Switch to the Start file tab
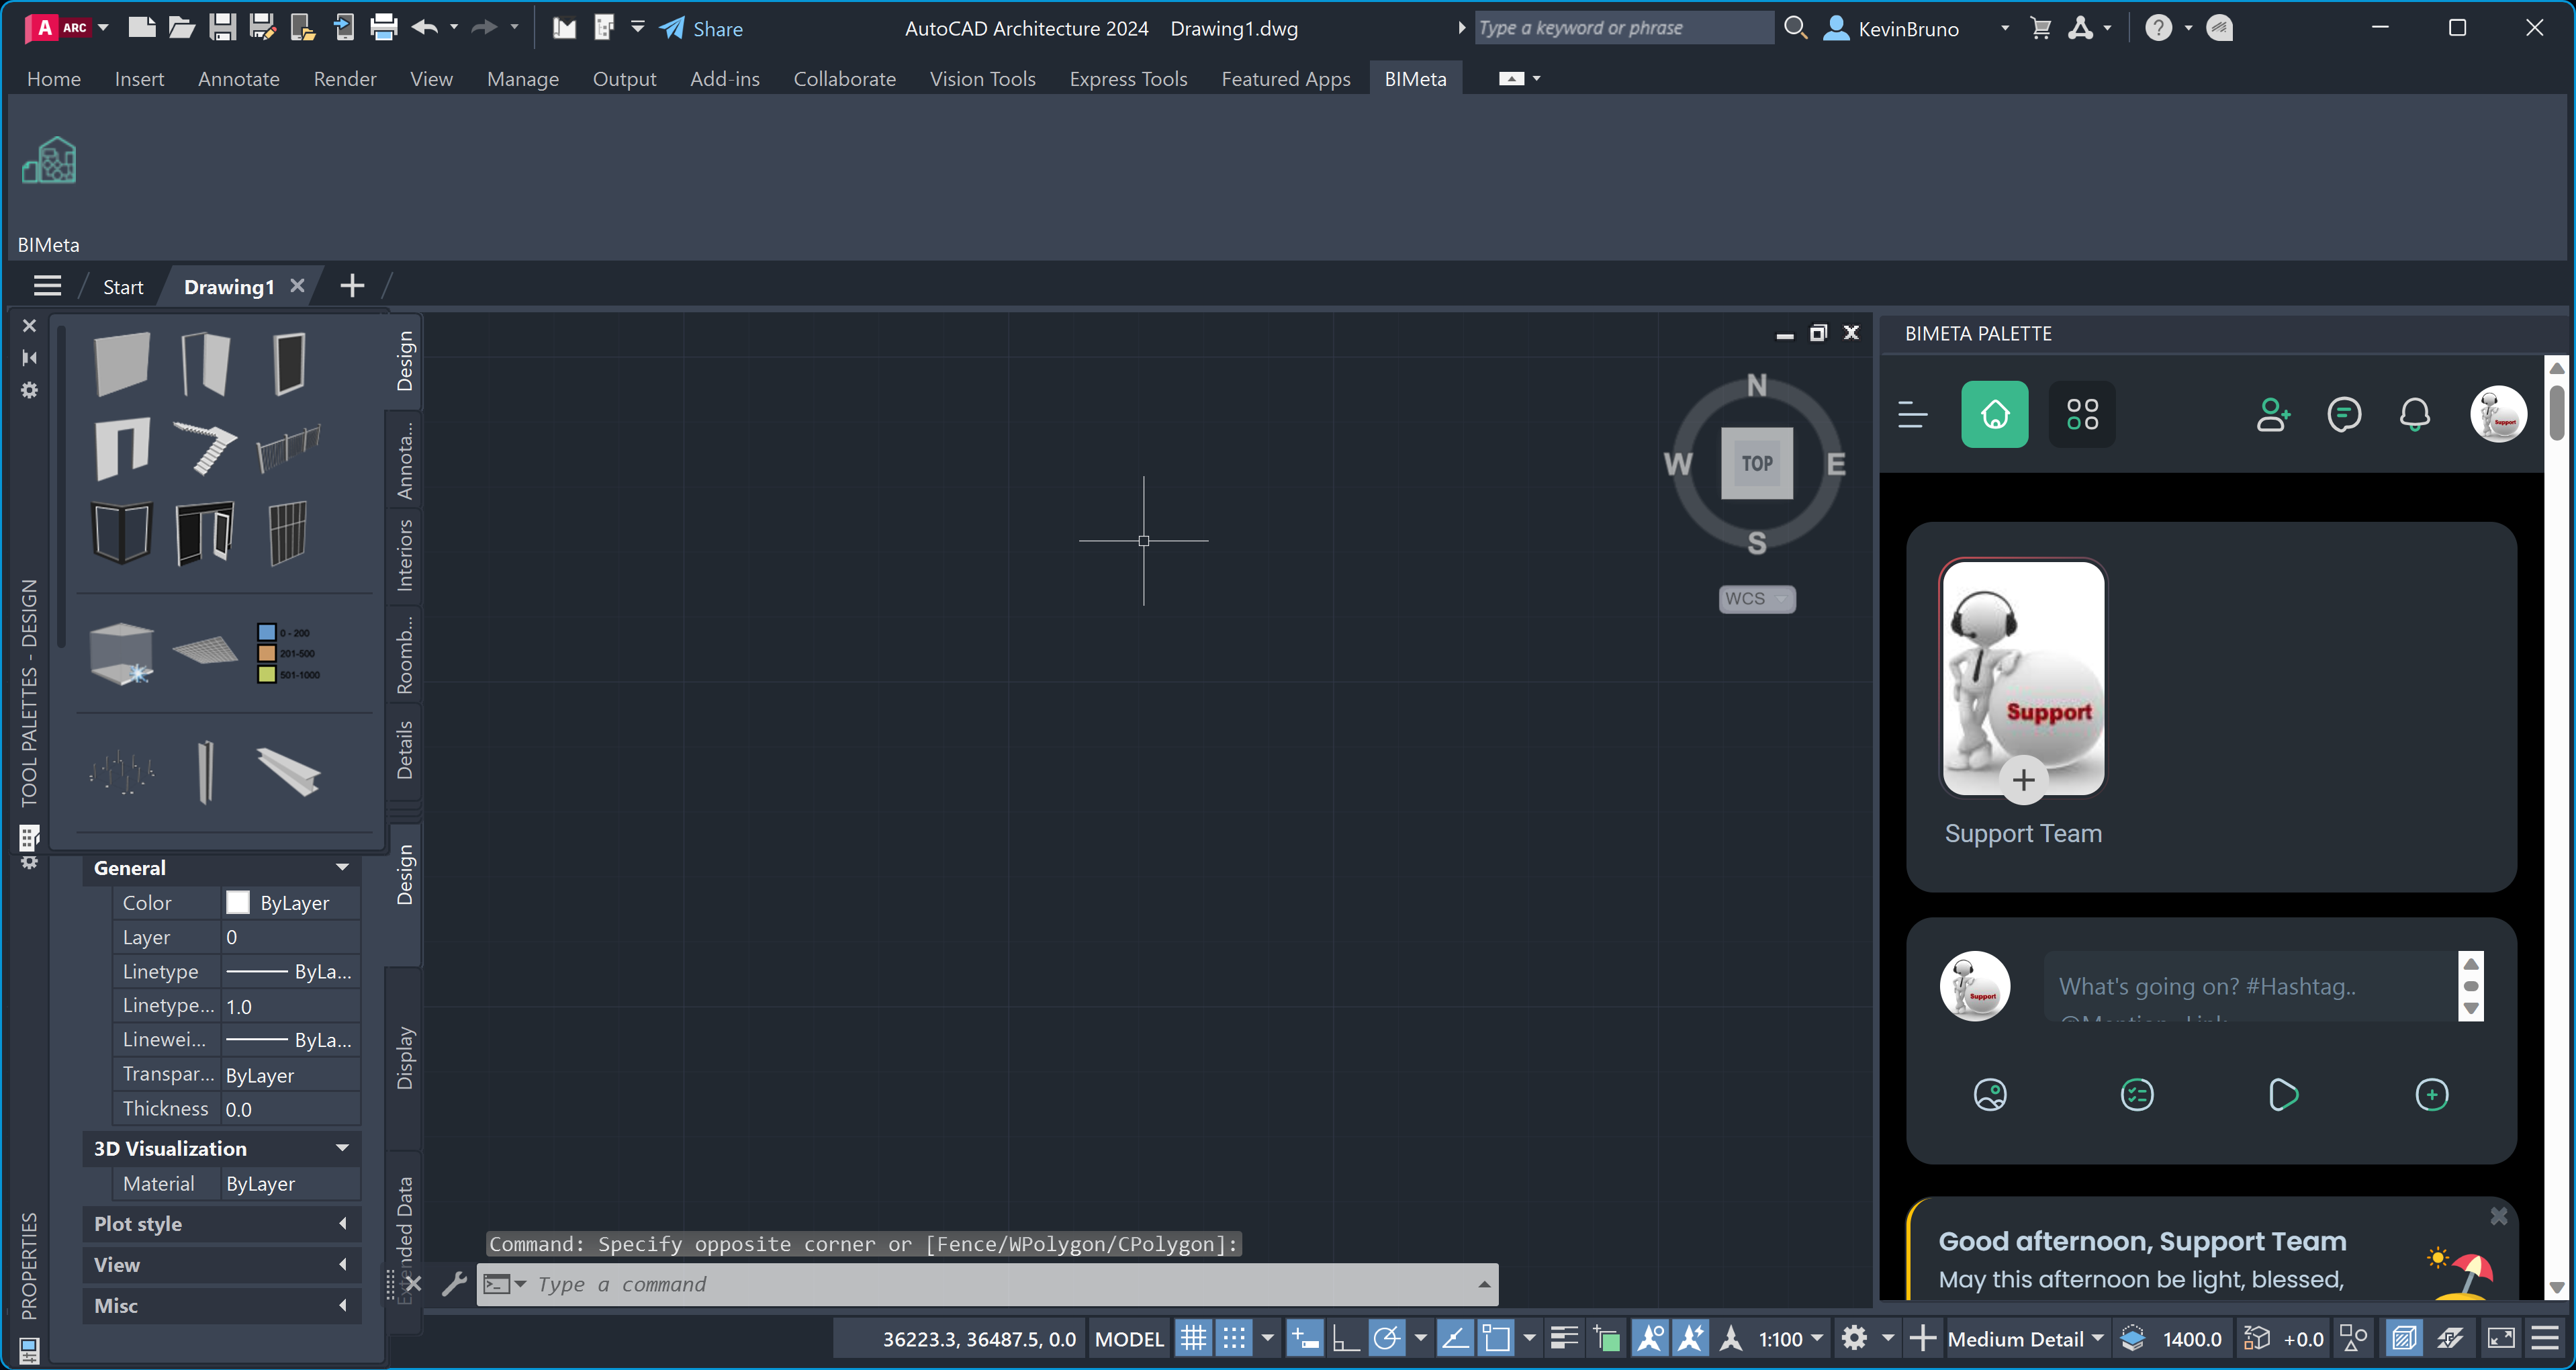This screenshot has width=2576, height=1370. [123, 287]
